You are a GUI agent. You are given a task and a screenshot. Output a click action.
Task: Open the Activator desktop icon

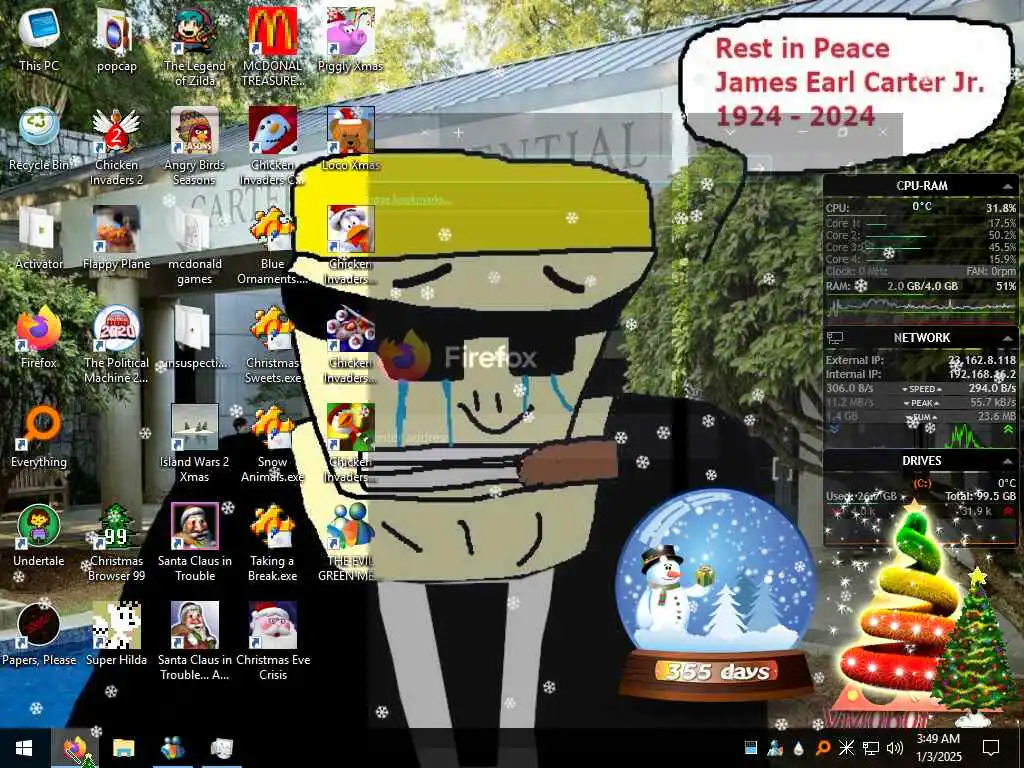[x=39, y=238]
